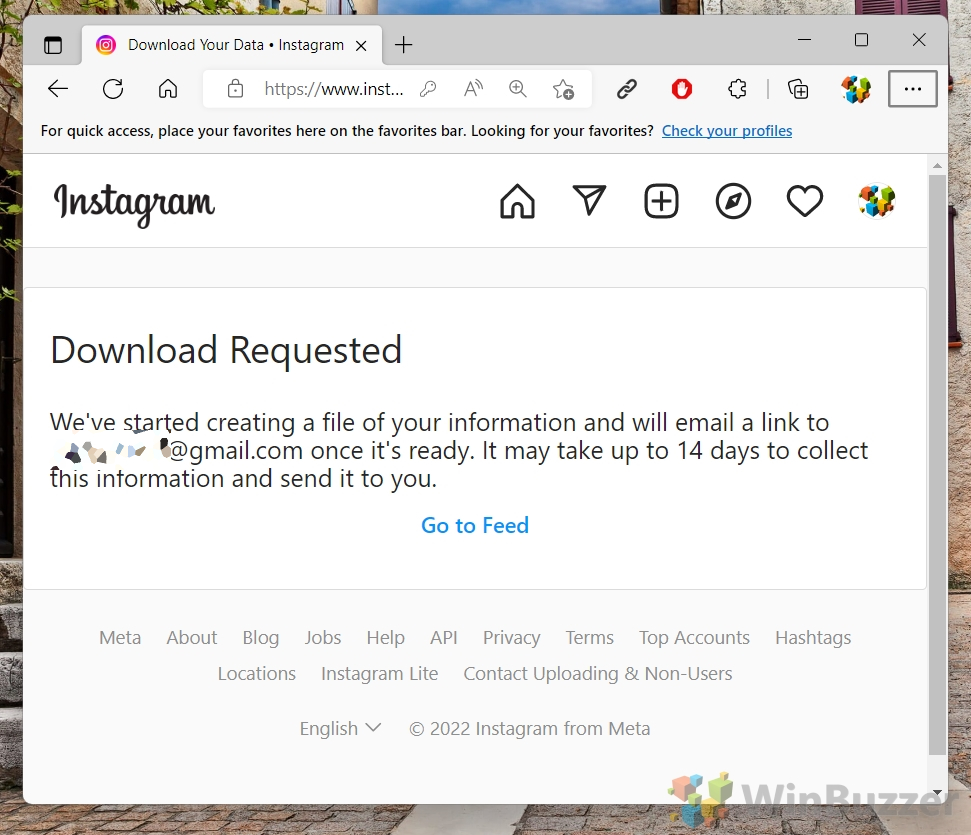View site information lock icon
Image resolution: width=971 pixels, height=835 pixels.
pyautogui.click(x=235, y=89)
